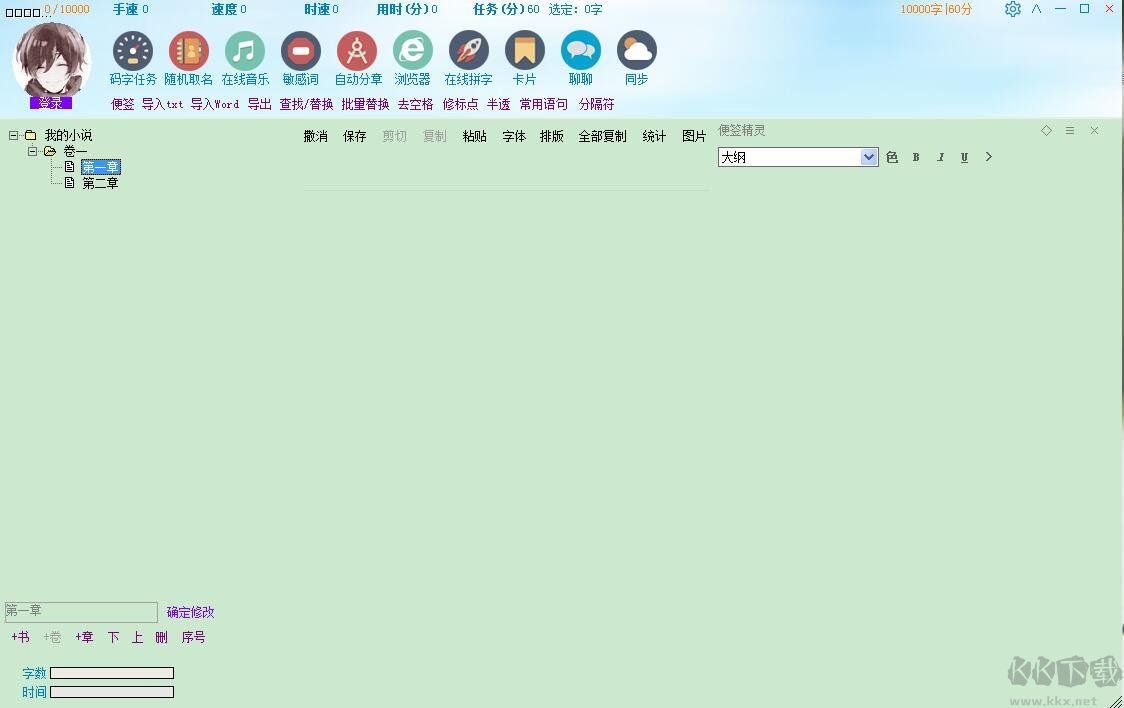Click +章 to add a new chapter
The image size is (1124, 708).
point(84,637)
